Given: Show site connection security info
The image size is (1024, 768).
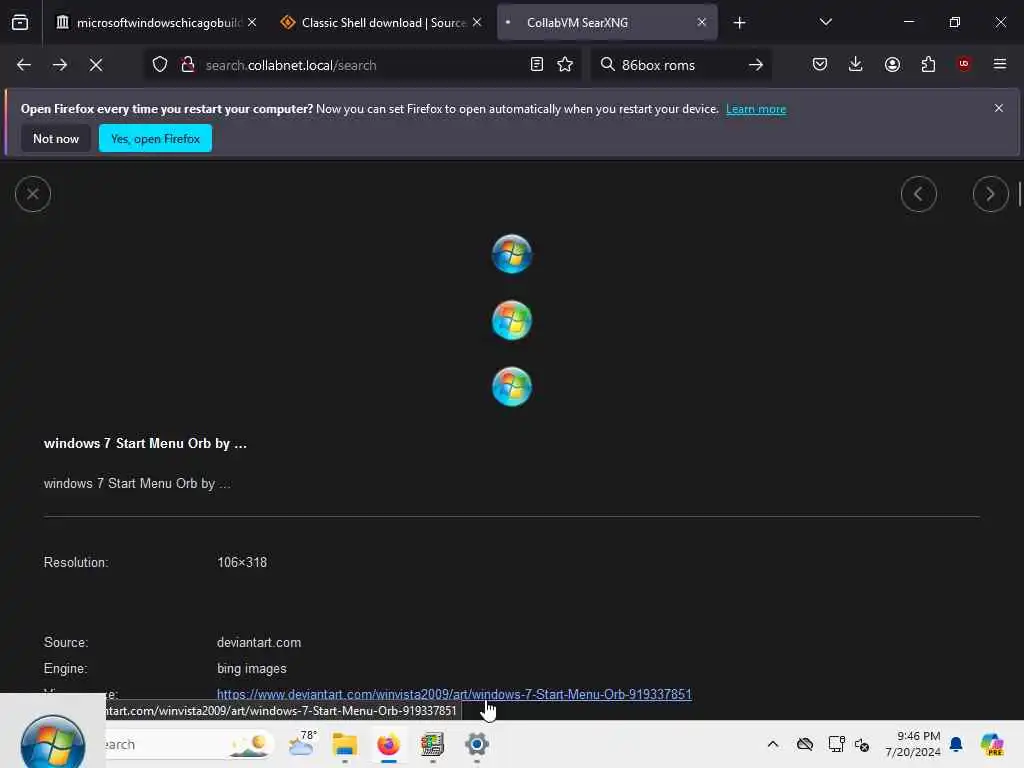Looking at the screenshot, I should [188, 65].
